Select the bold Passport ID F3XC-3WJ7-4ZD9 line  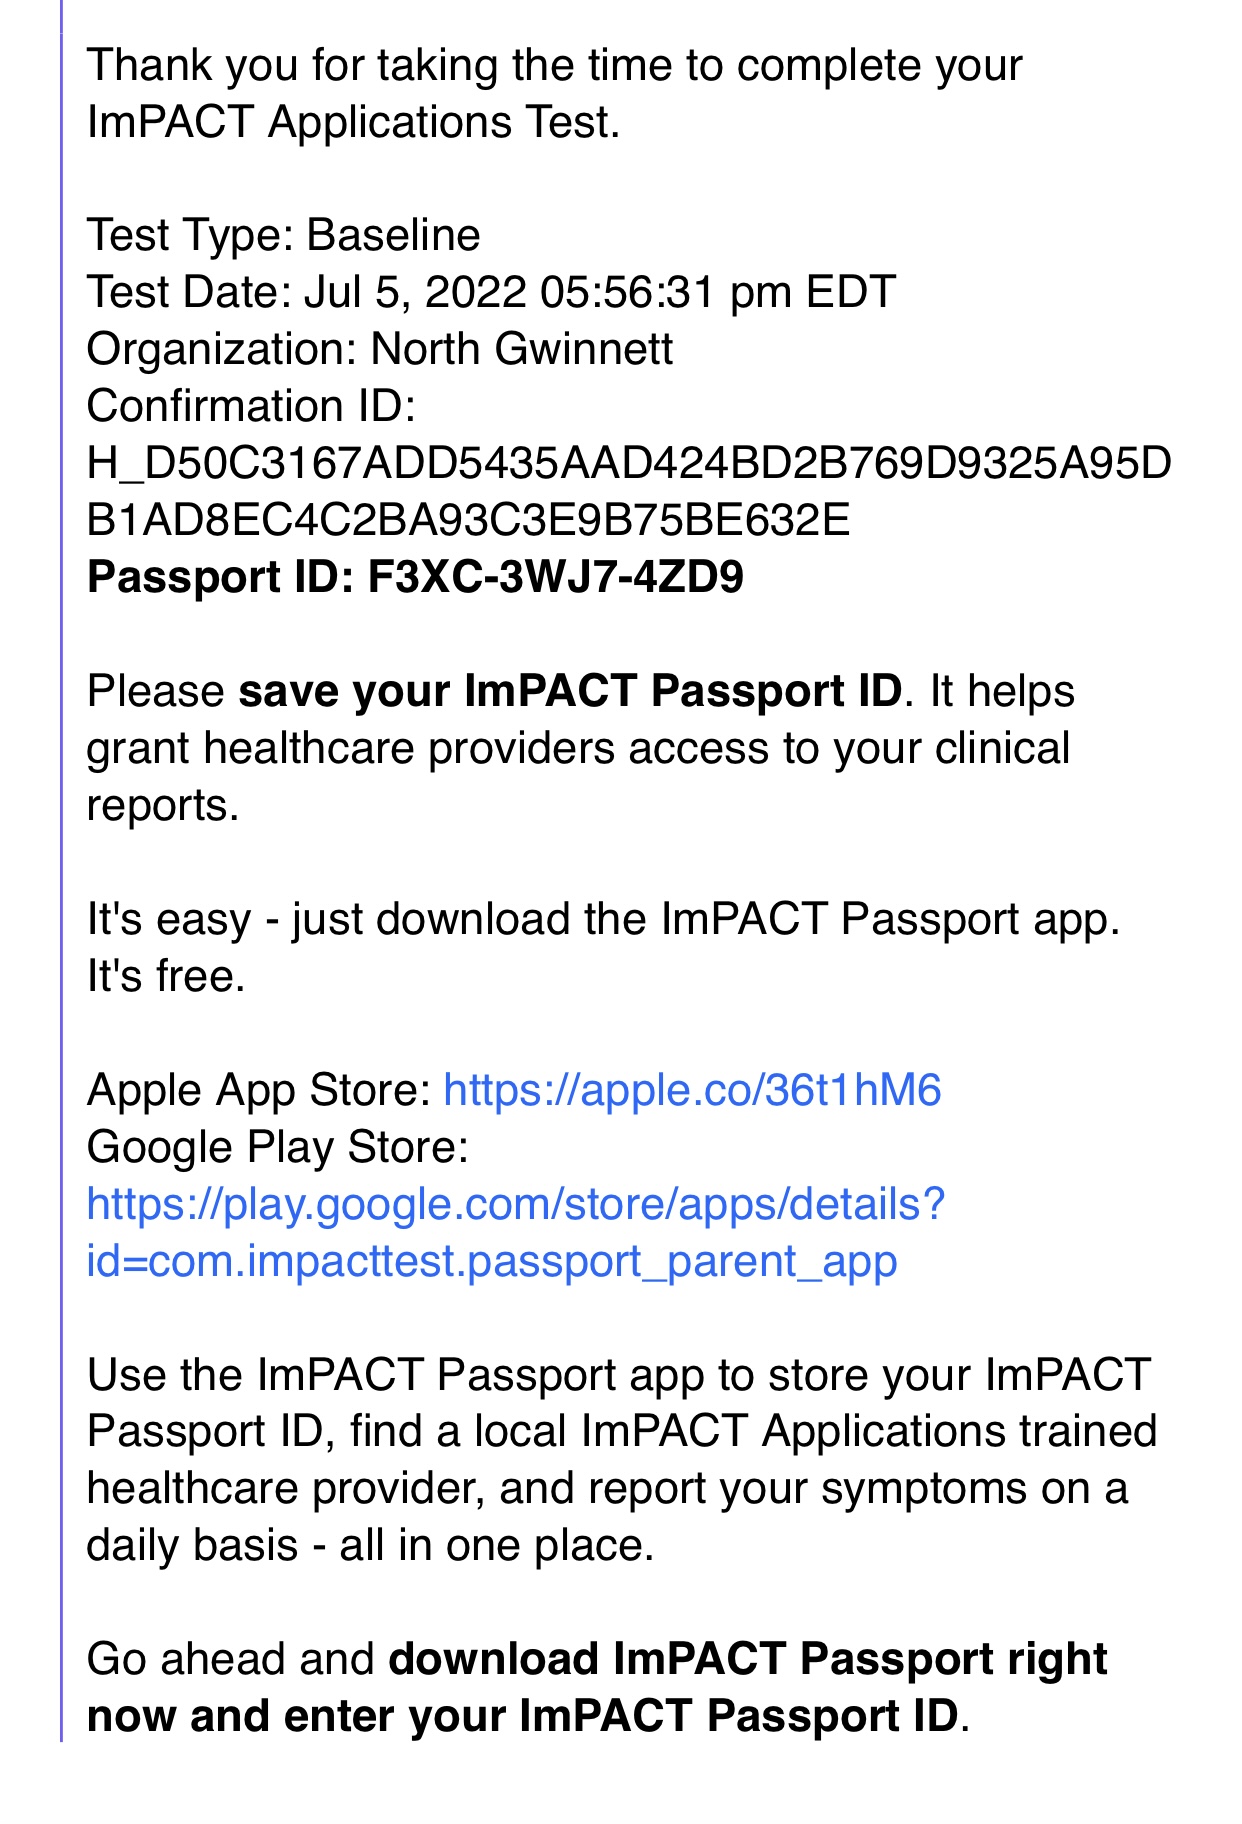(x=415, y=578)
